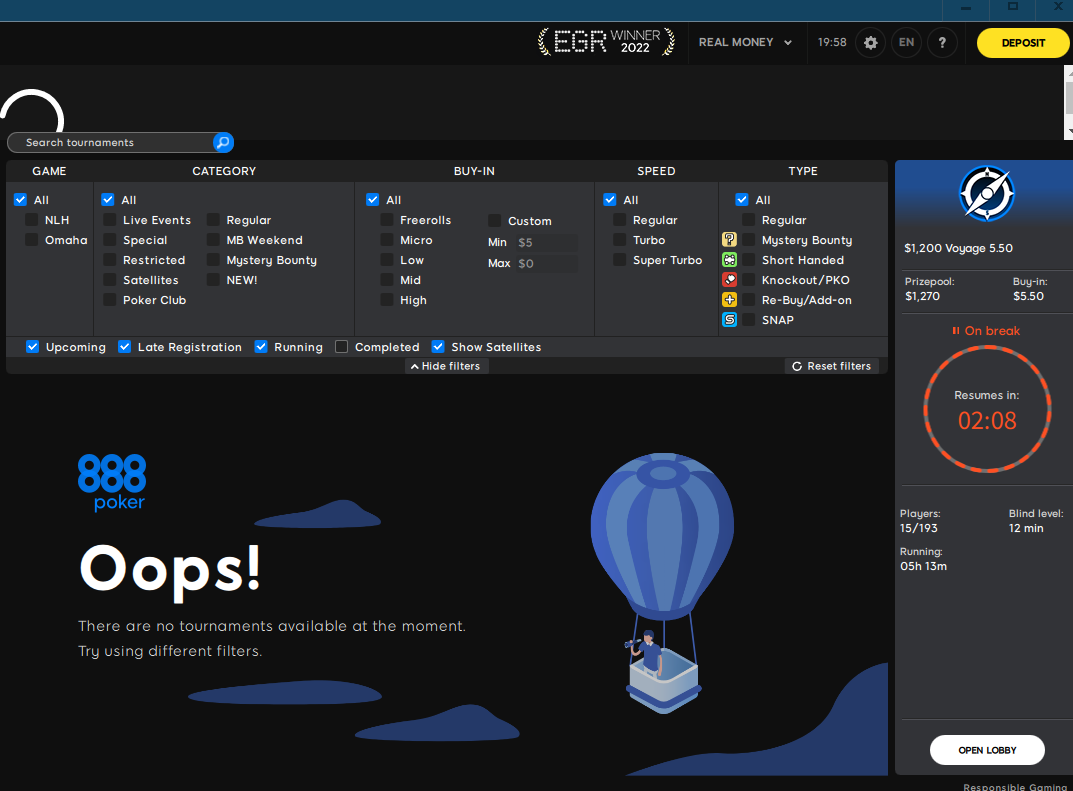The height and width of the screenshot is (791, 1073).
Task: Toggle the NLH game checkbox
Action: click(31, 220)
